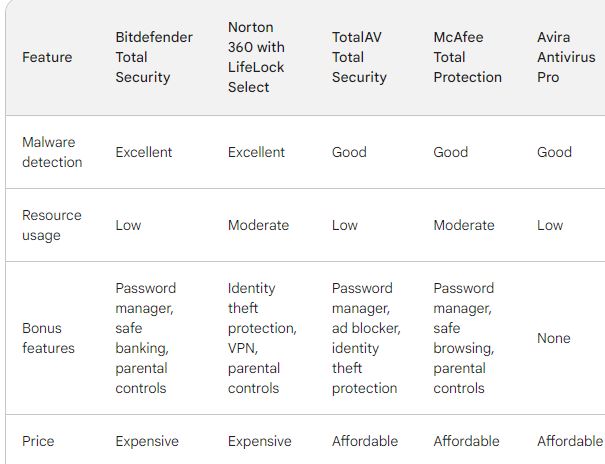The image size is (605, 464).
Task: Select Bitdefender's bonus features cell with safe banking
Action: [143, 338]
